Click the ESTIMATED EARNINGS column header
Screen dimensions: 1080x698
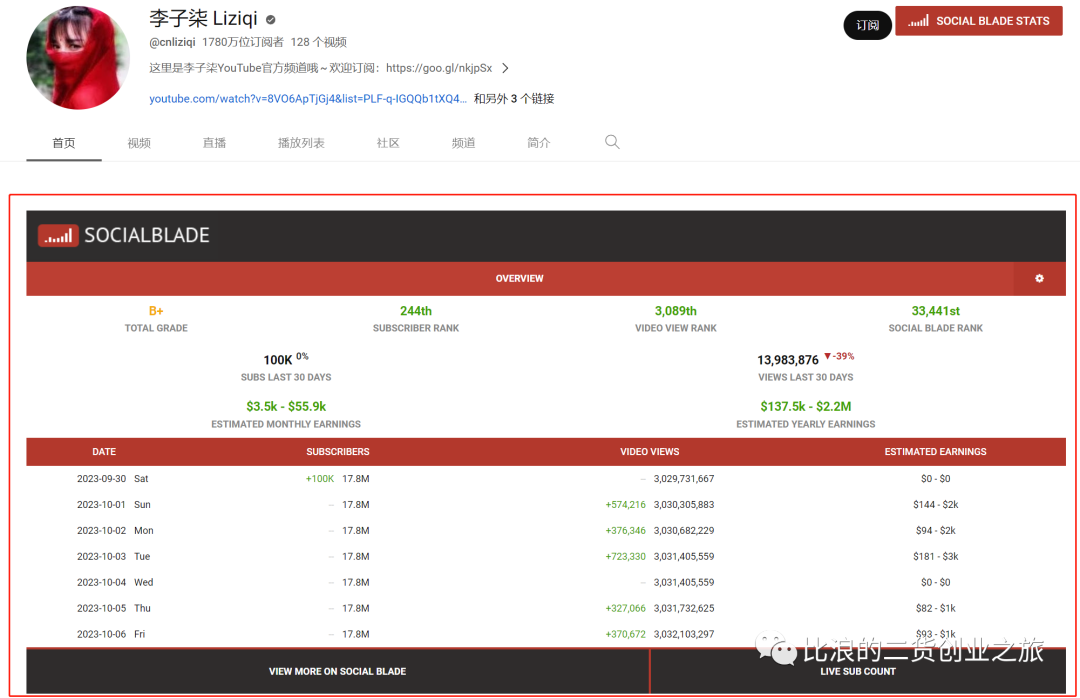(935, 452)
